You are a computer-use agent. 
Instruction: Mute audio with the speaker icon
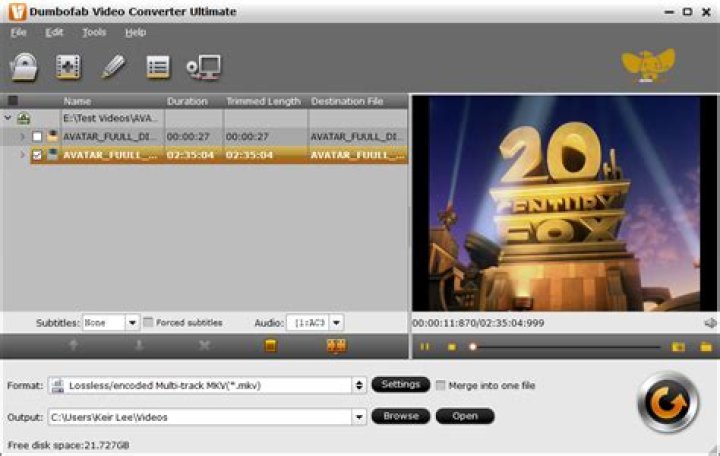point(709,323)
